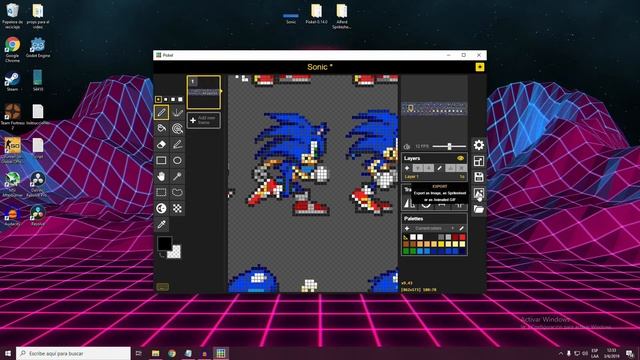This screenshot has width=640, height=360.
Task: Click Add new frame button
Action: tap(204, 120)
